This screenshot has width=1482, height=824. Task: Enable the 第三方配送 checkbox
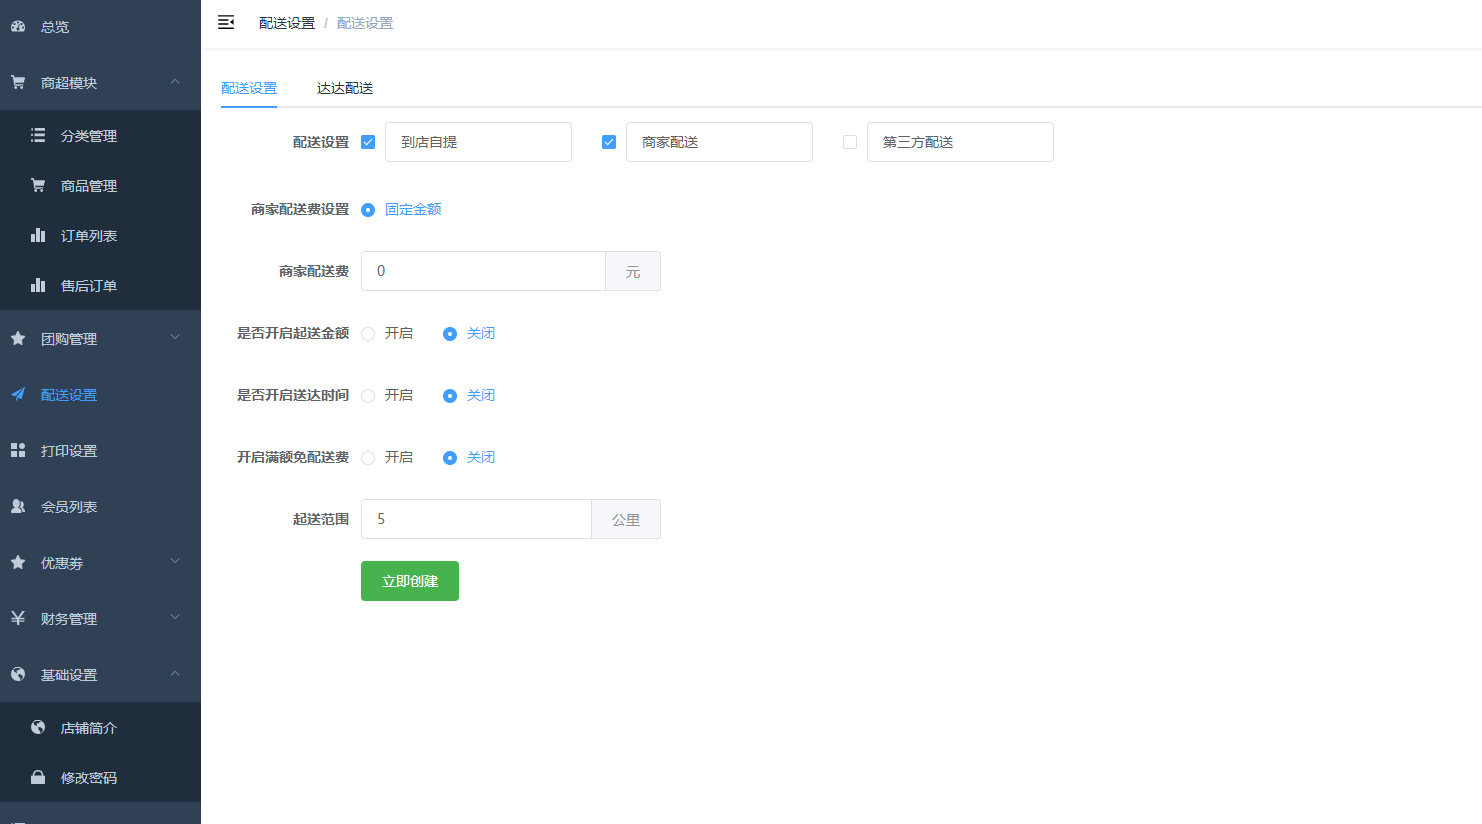tap(850, 142)
